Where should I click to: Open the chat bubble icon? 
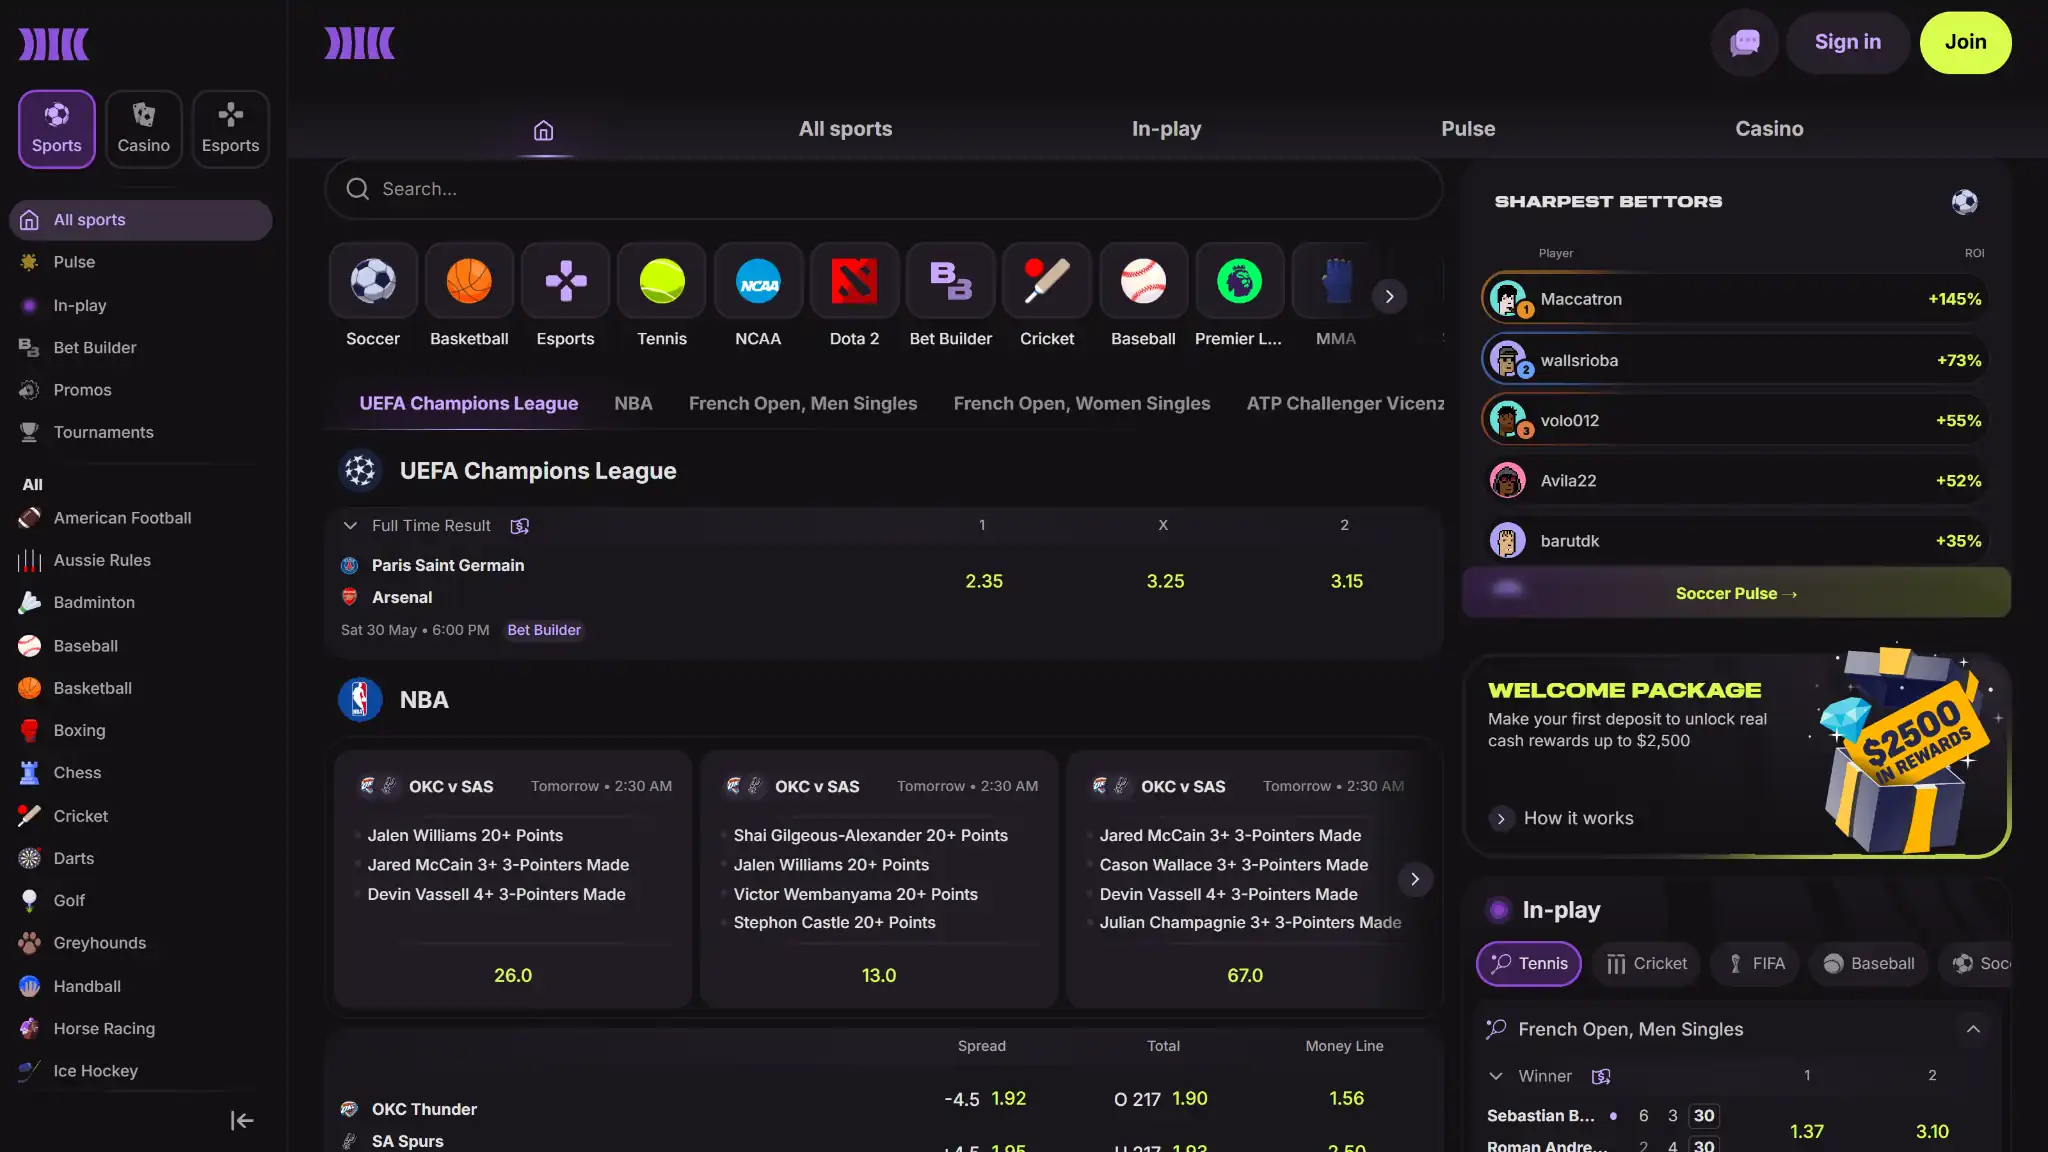point(1745,42)
